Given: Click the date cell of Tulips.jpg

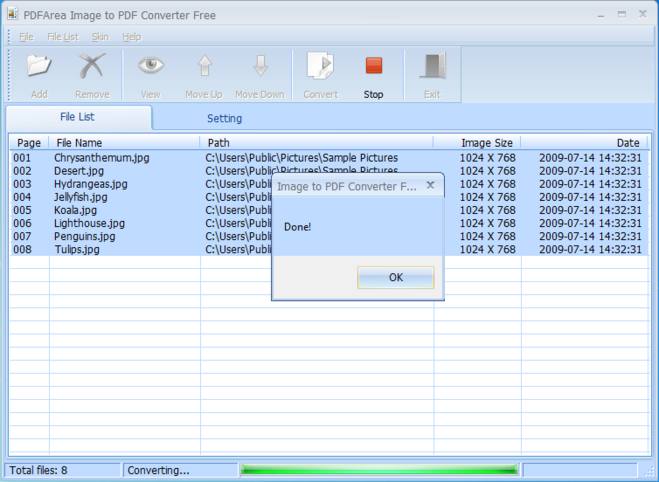Looking at the screenshot, I should click(x=590, y=249).
